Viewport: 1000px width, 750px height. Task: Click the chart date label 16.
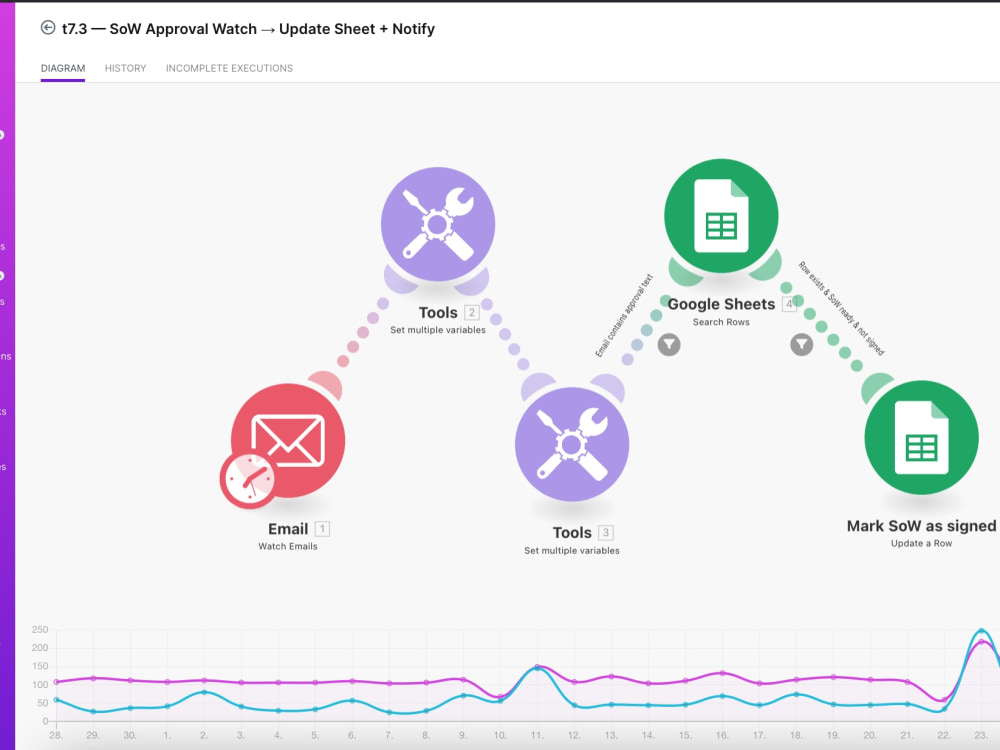point(722,735)
